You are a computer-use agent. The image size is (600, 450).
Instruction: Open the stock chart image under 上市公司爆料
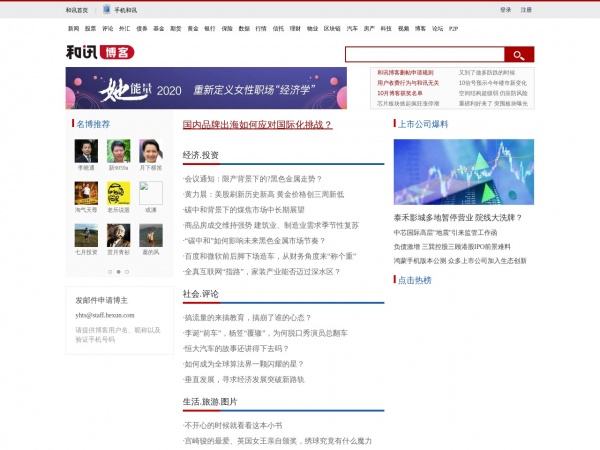(x=464, y=172)
